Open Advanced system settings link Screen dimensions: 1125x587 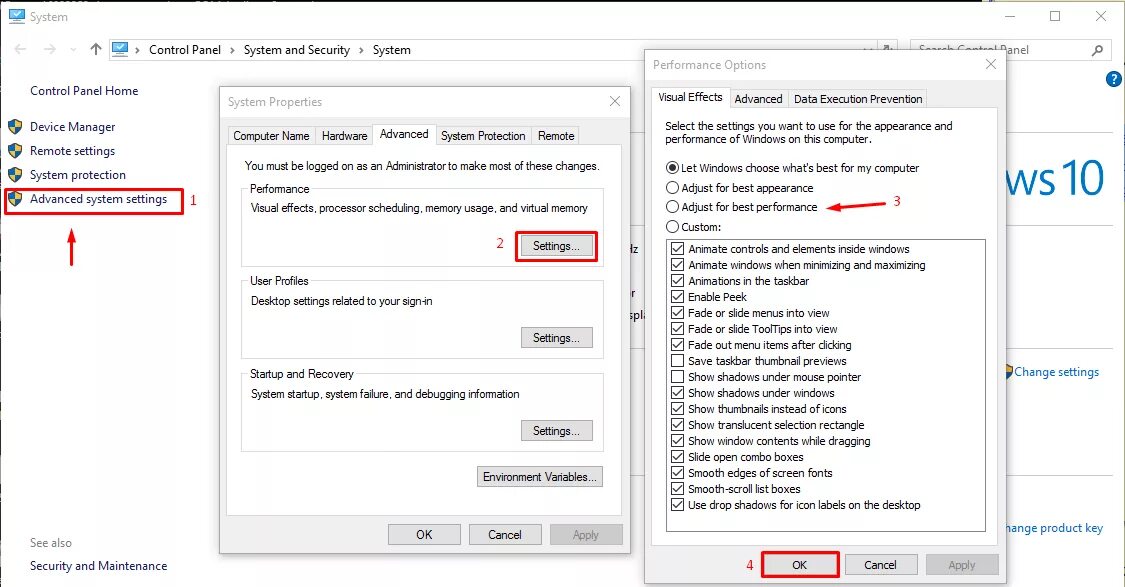click(x=98, y=199)
